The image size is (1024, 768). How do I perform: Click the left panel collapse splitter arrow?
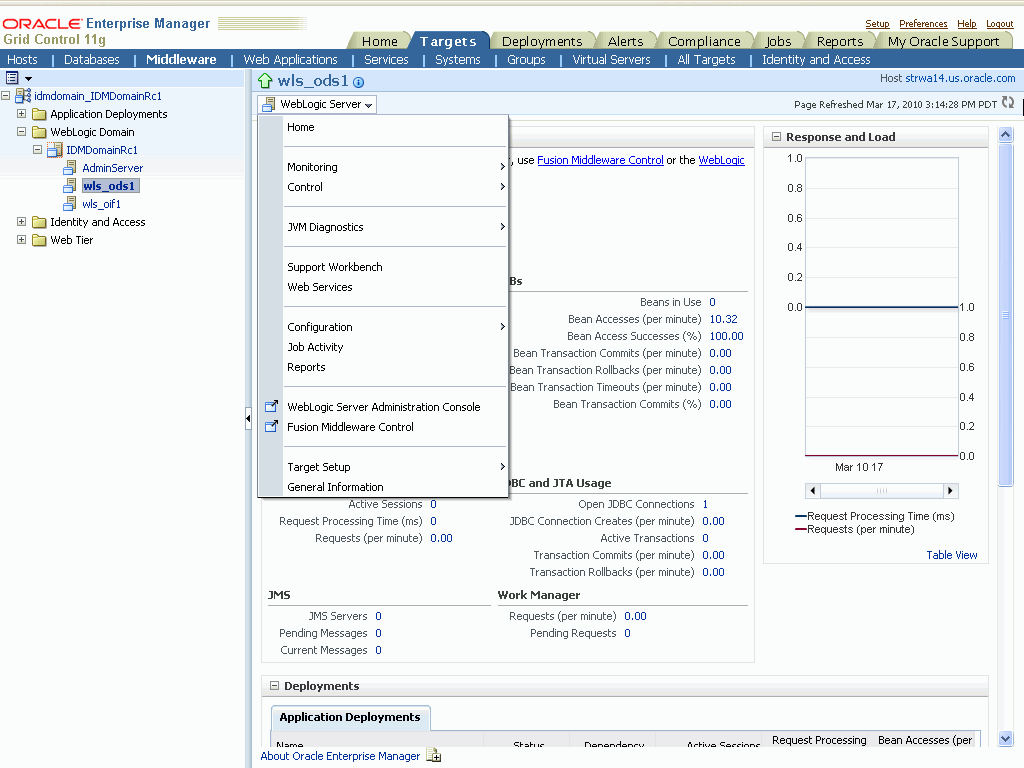(248, 419)
